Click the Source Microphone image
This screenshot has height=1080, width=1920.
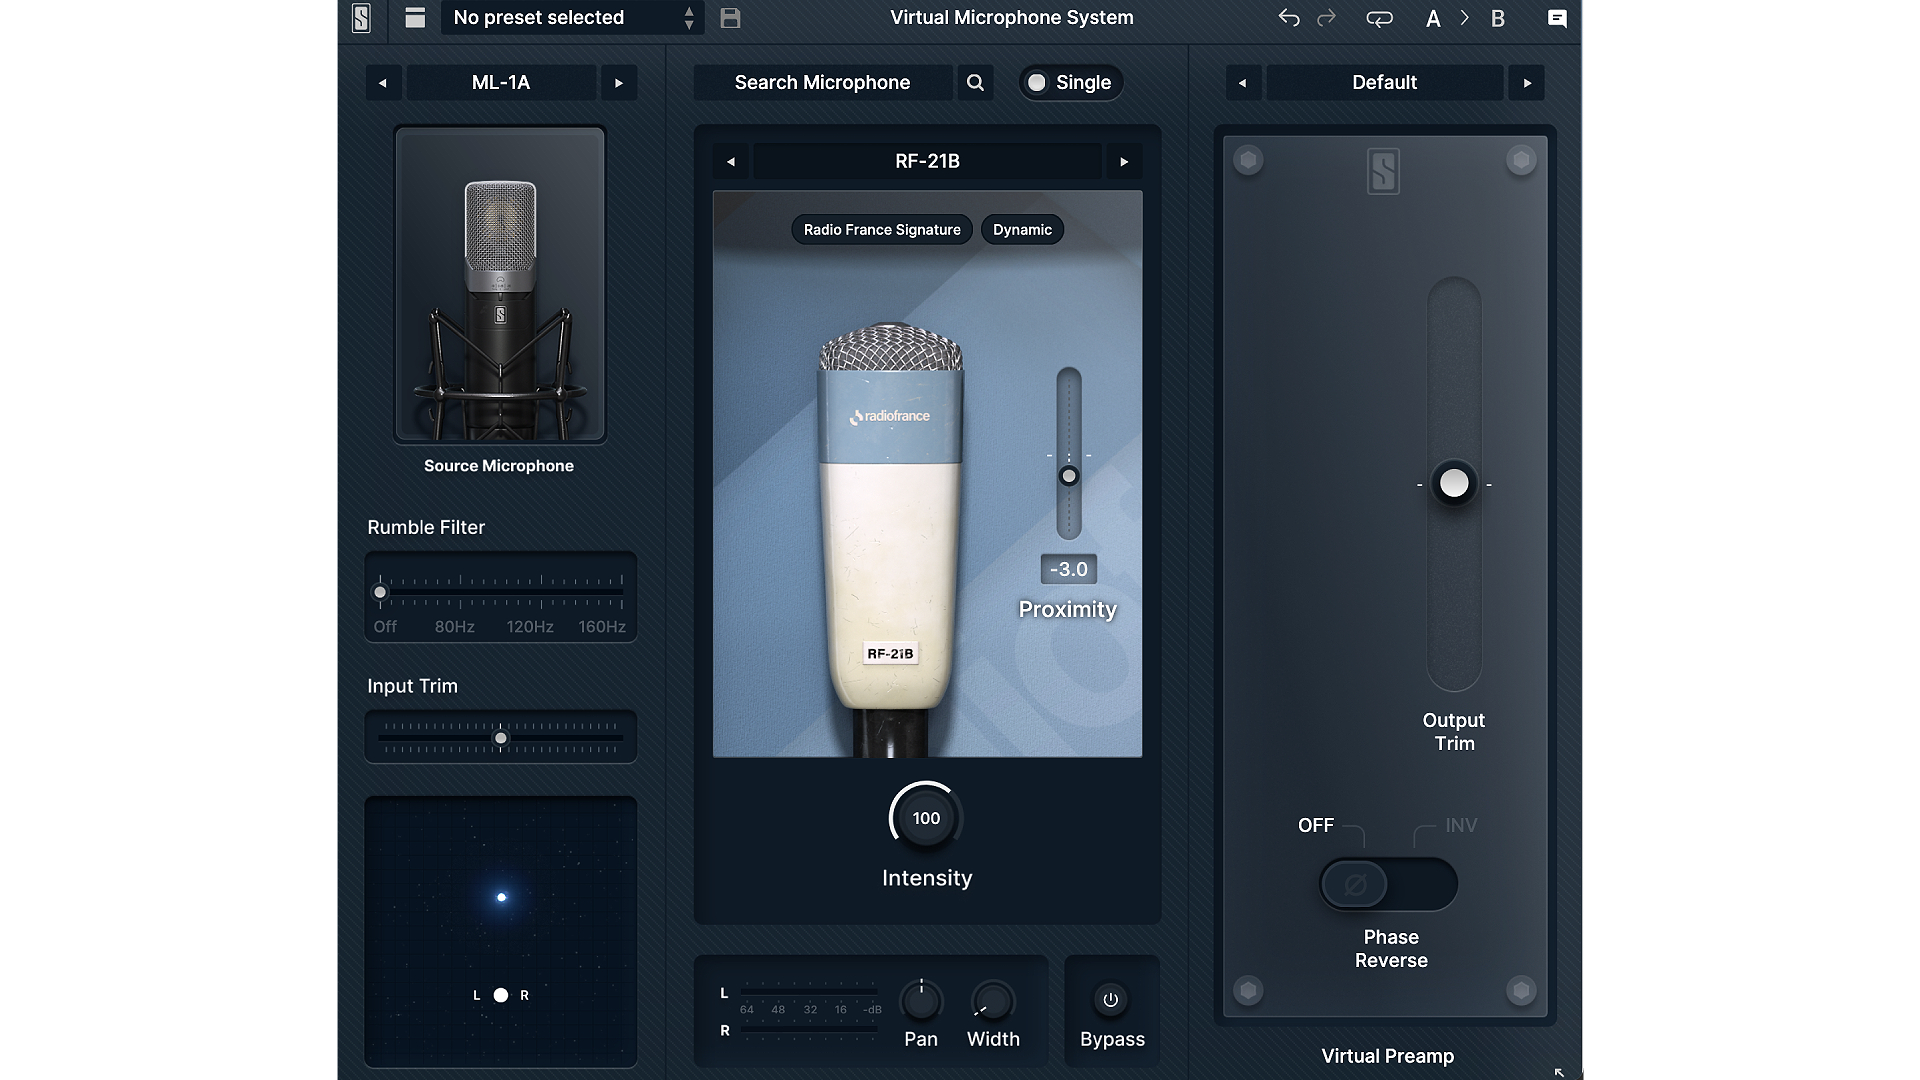coord(500,284)
